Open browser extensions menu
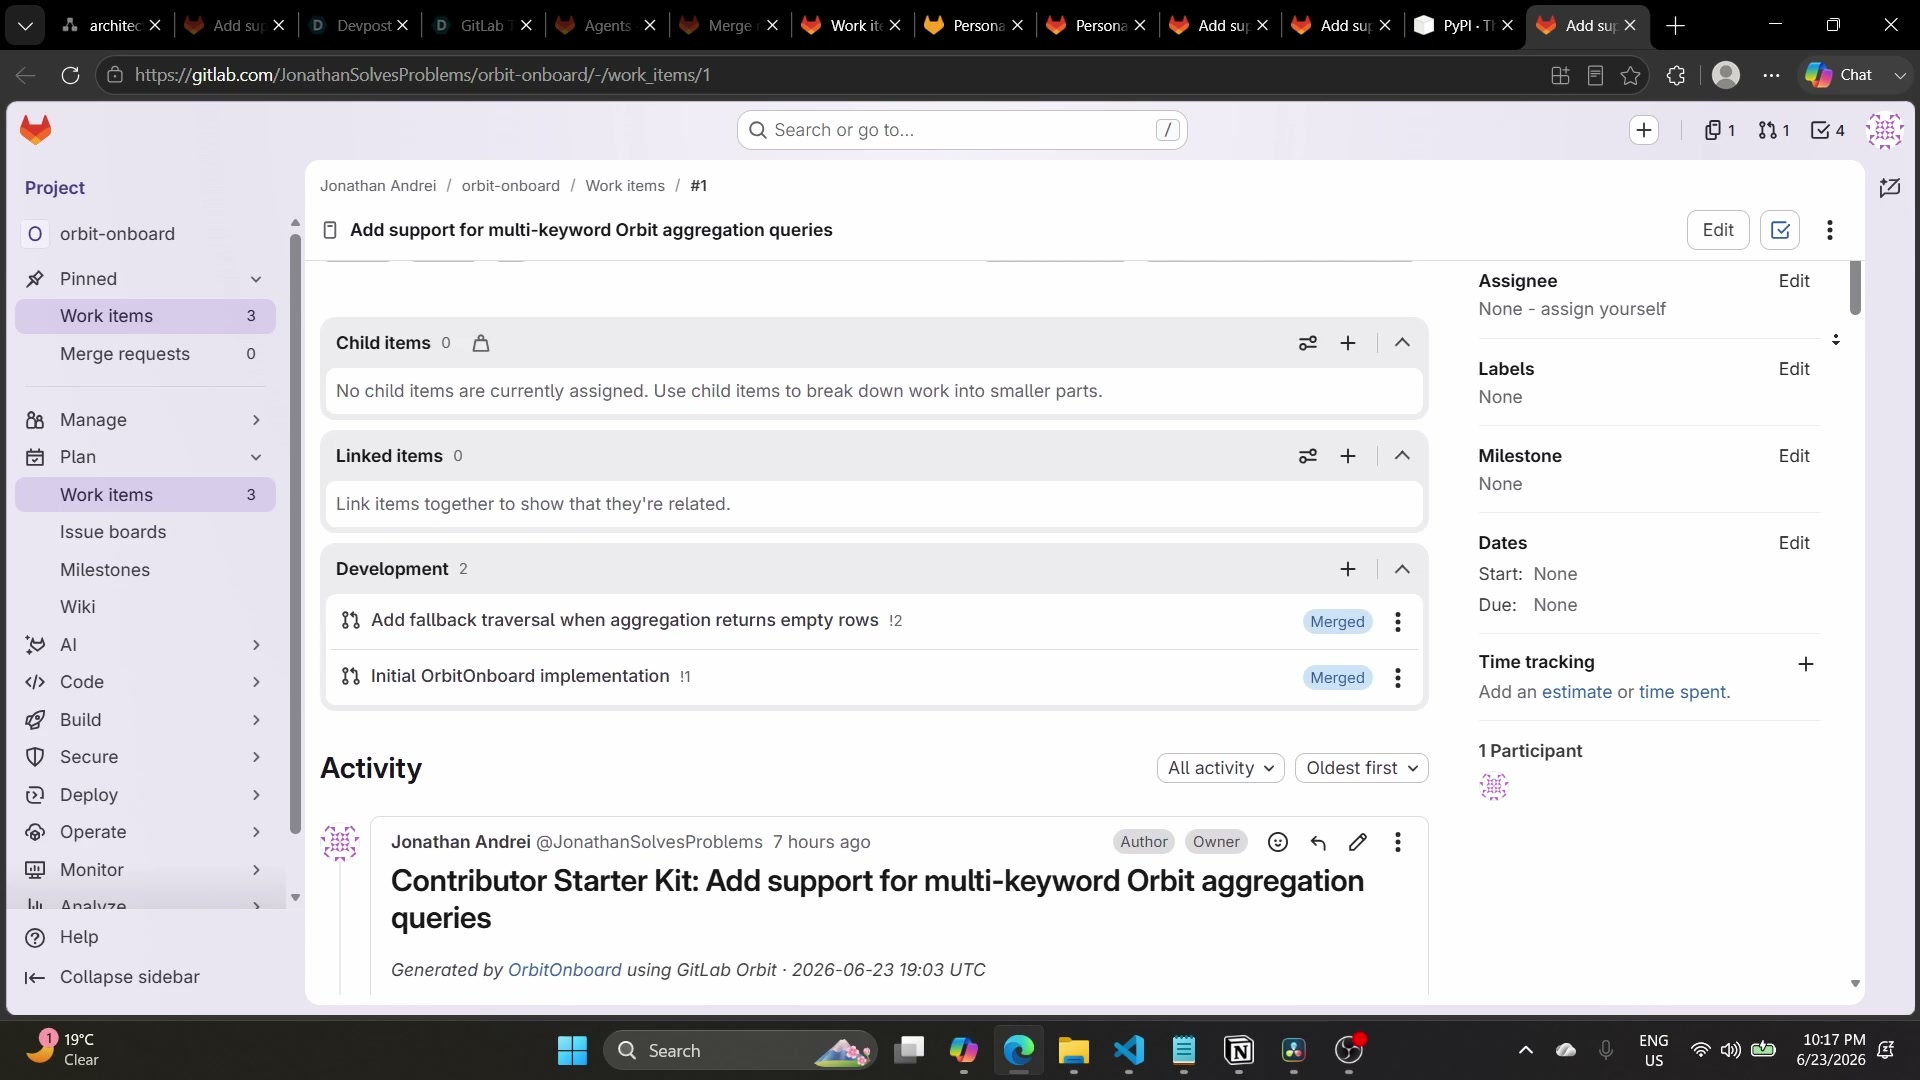Image resolution: width=1920 pixels, height=1080 pixels. coord(1677,75)
